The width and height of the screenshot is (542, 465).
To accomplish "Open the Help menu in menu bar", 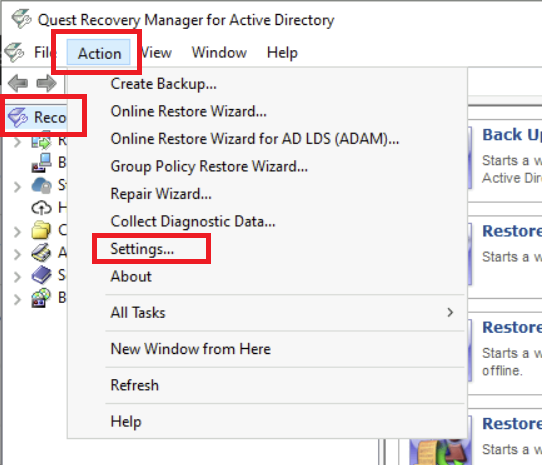I will (282, 53).
